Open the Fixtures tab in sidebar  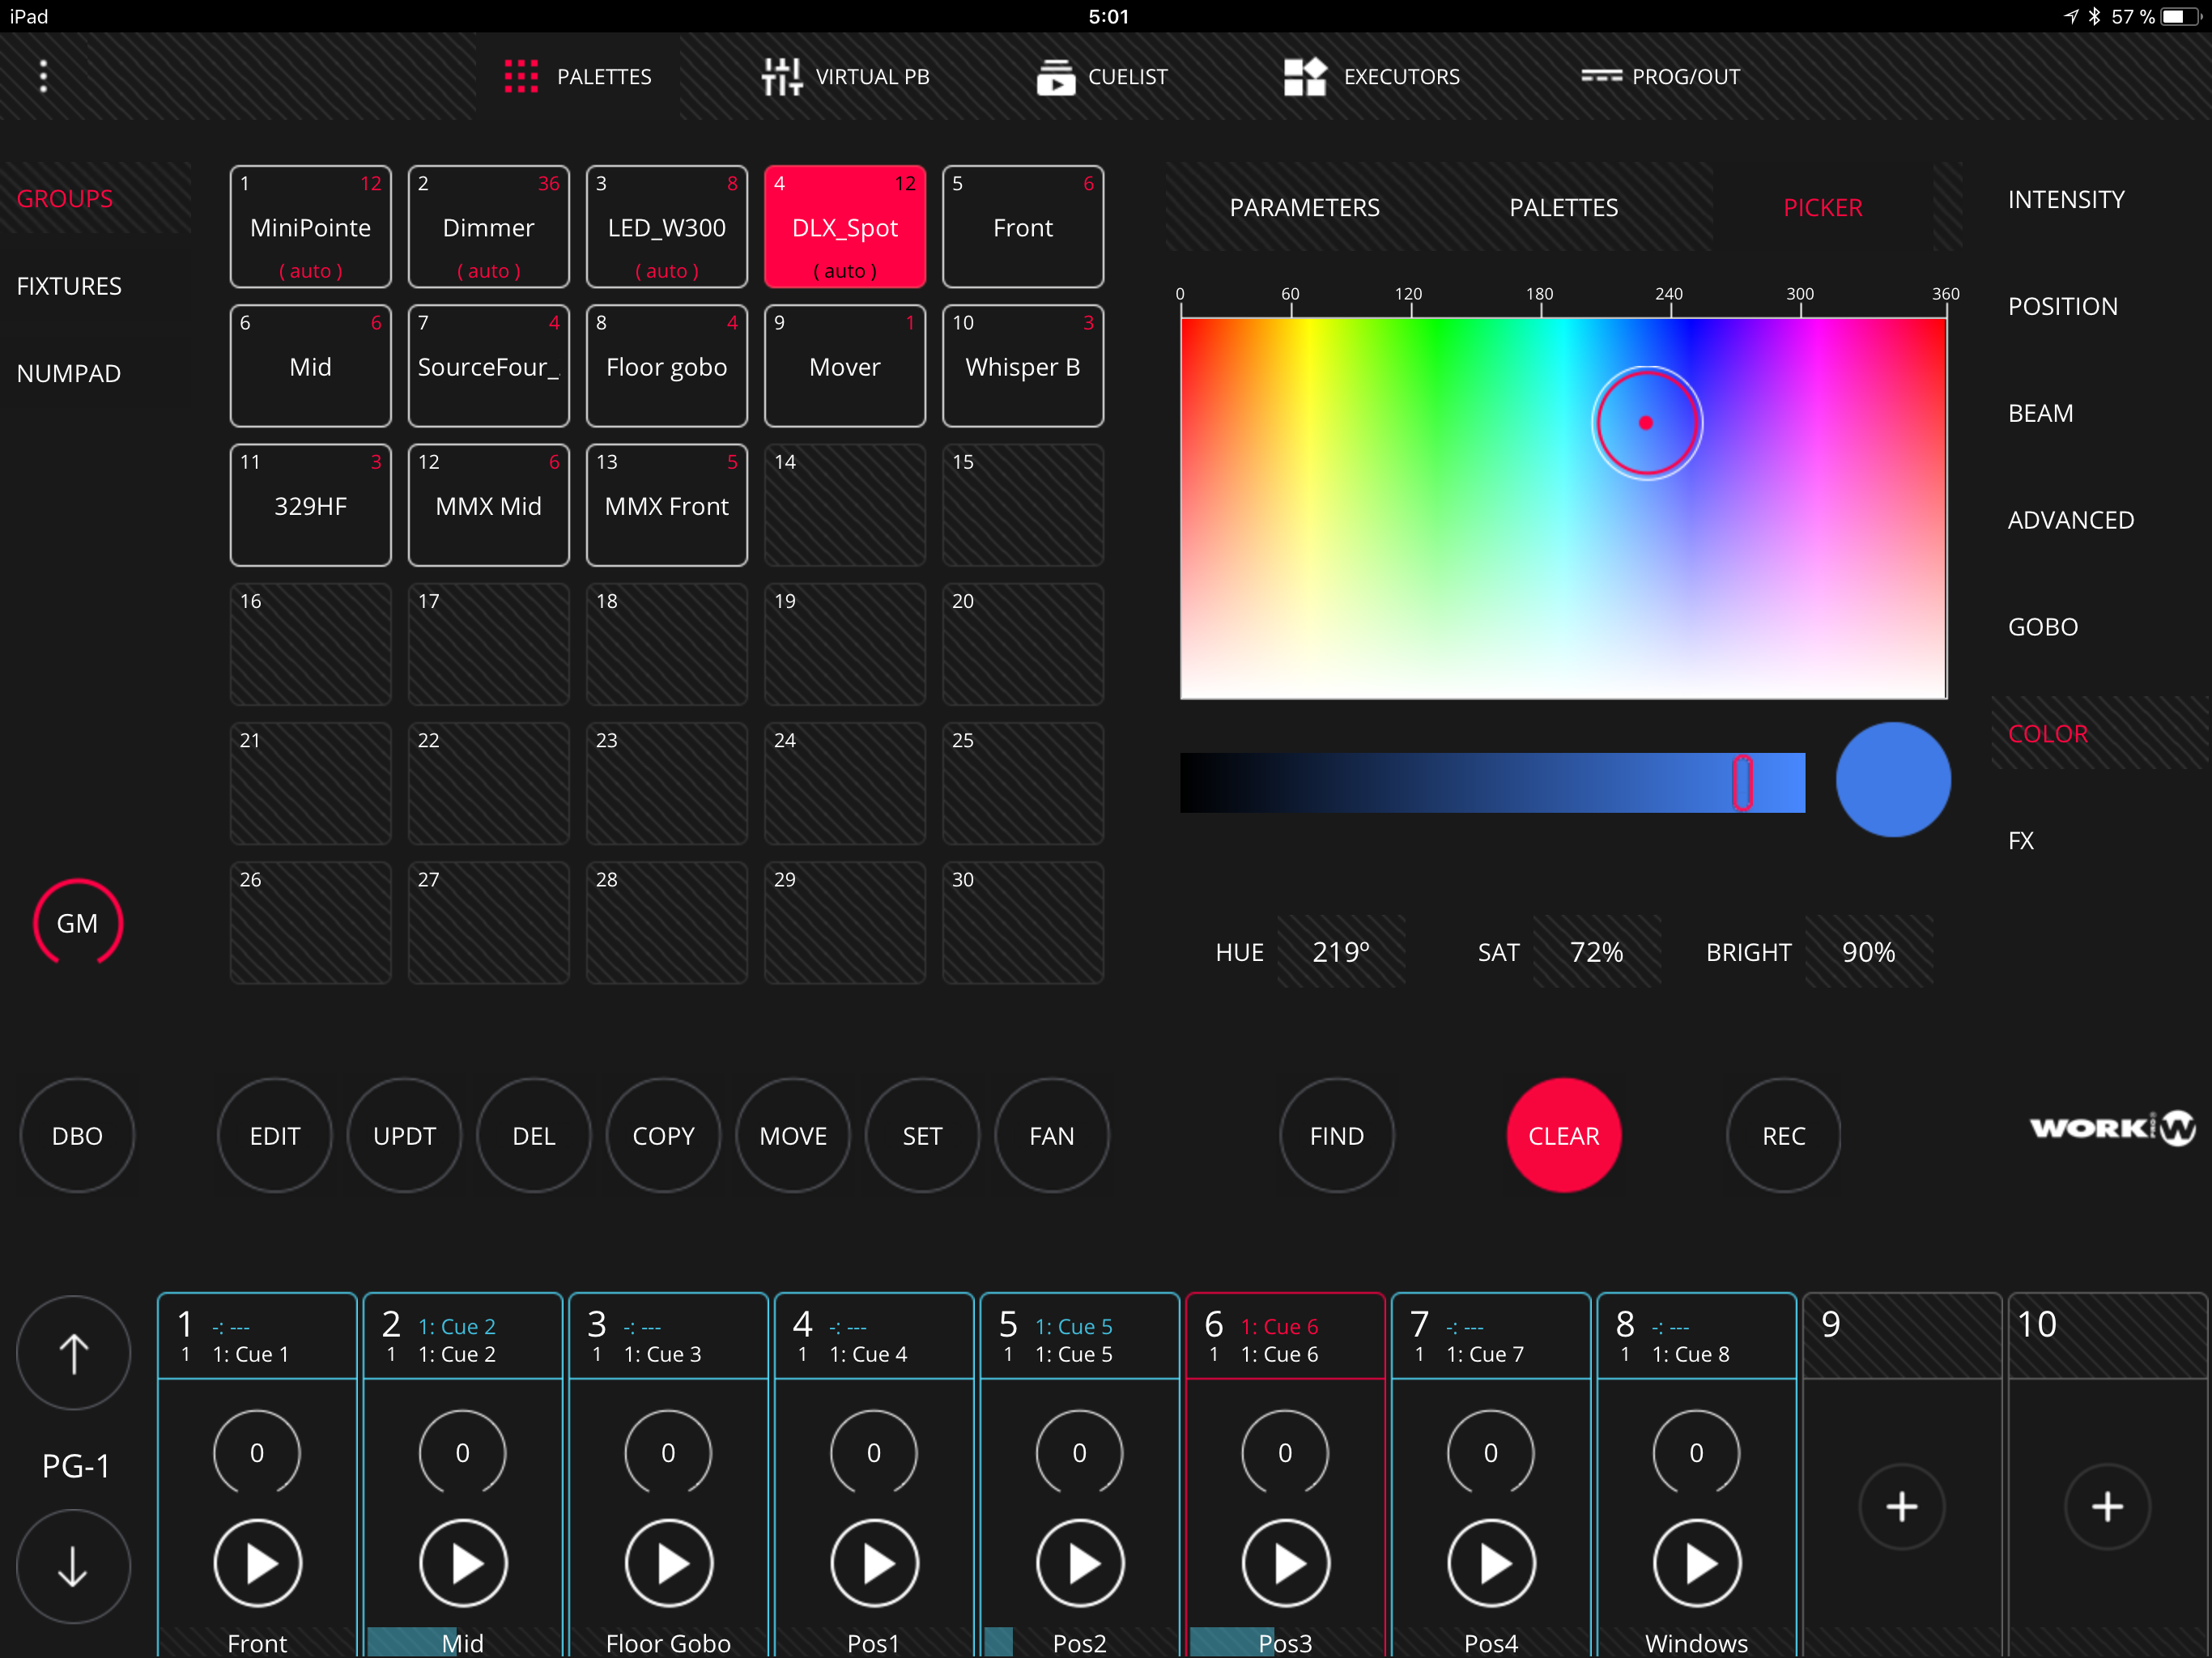point(69,286)
